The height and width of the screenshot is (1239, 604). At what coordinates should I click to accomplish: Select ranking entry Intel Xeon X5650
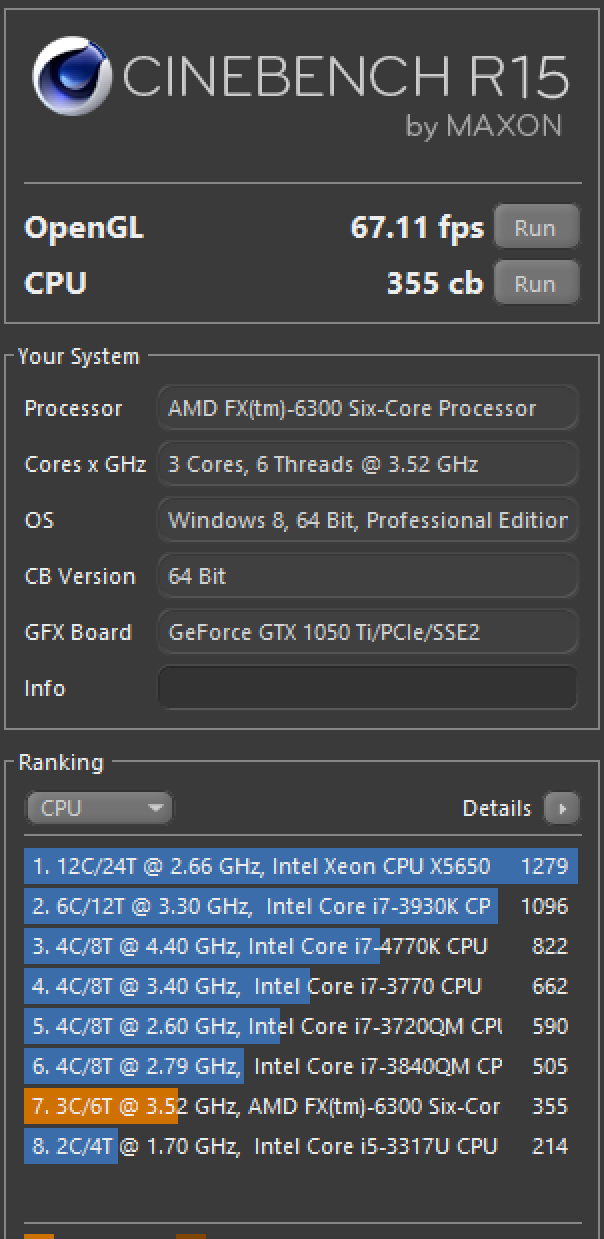pyautogui.click(x=301, y=866)
